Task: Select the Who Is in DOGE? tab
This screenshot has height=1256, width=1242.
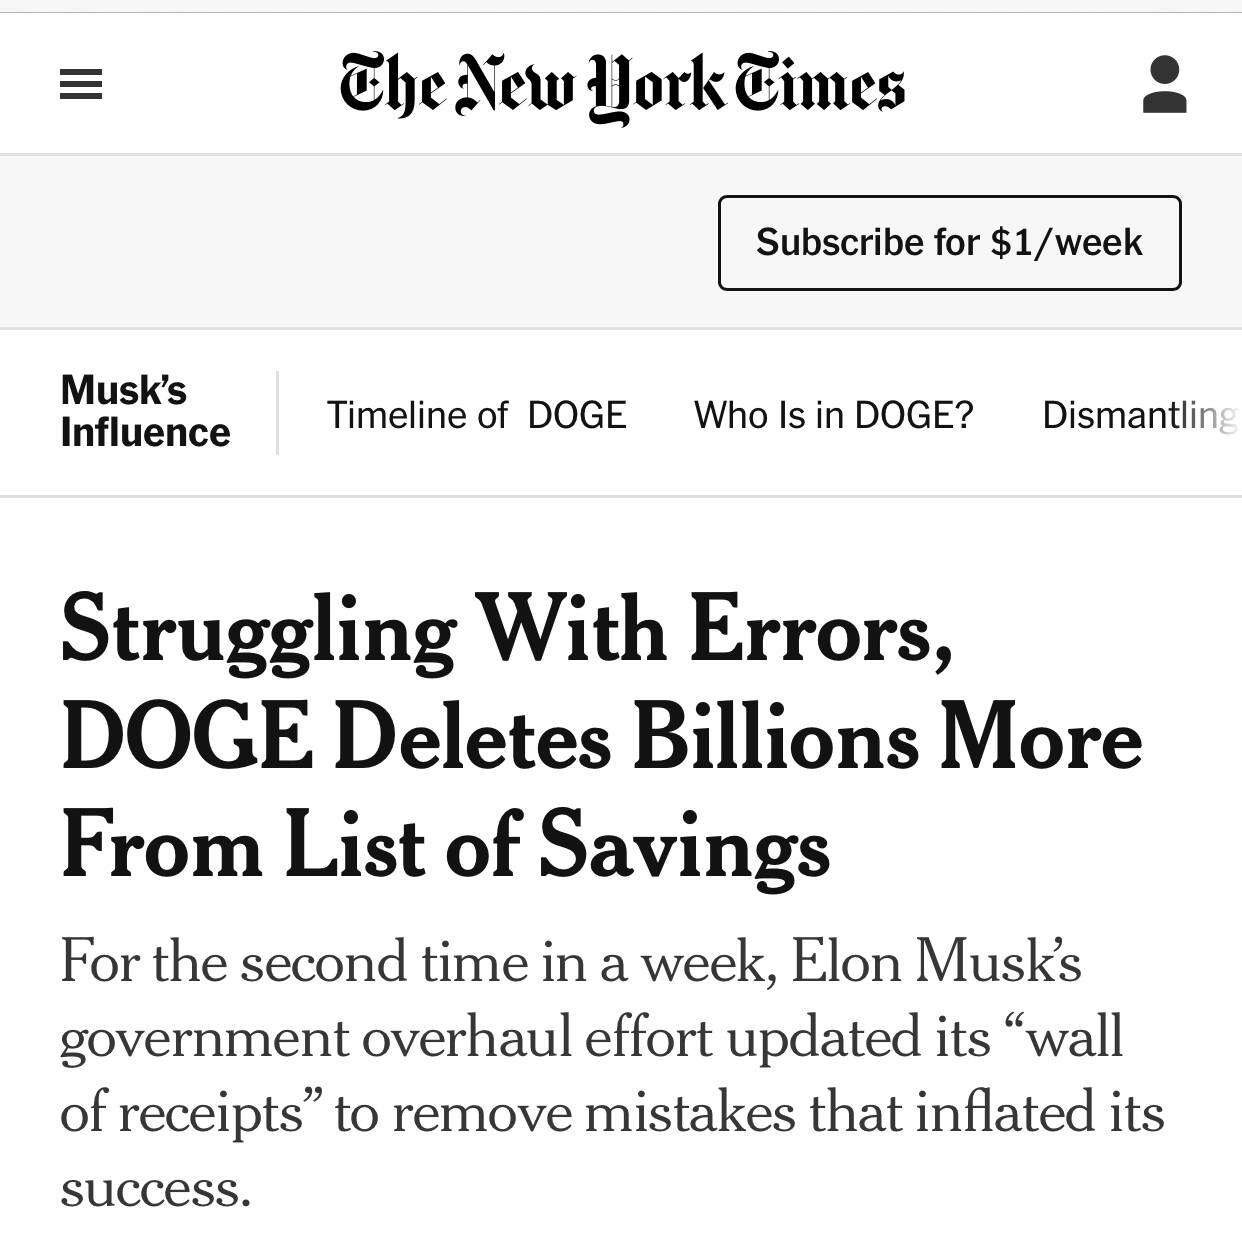Action: coord(833,415)
